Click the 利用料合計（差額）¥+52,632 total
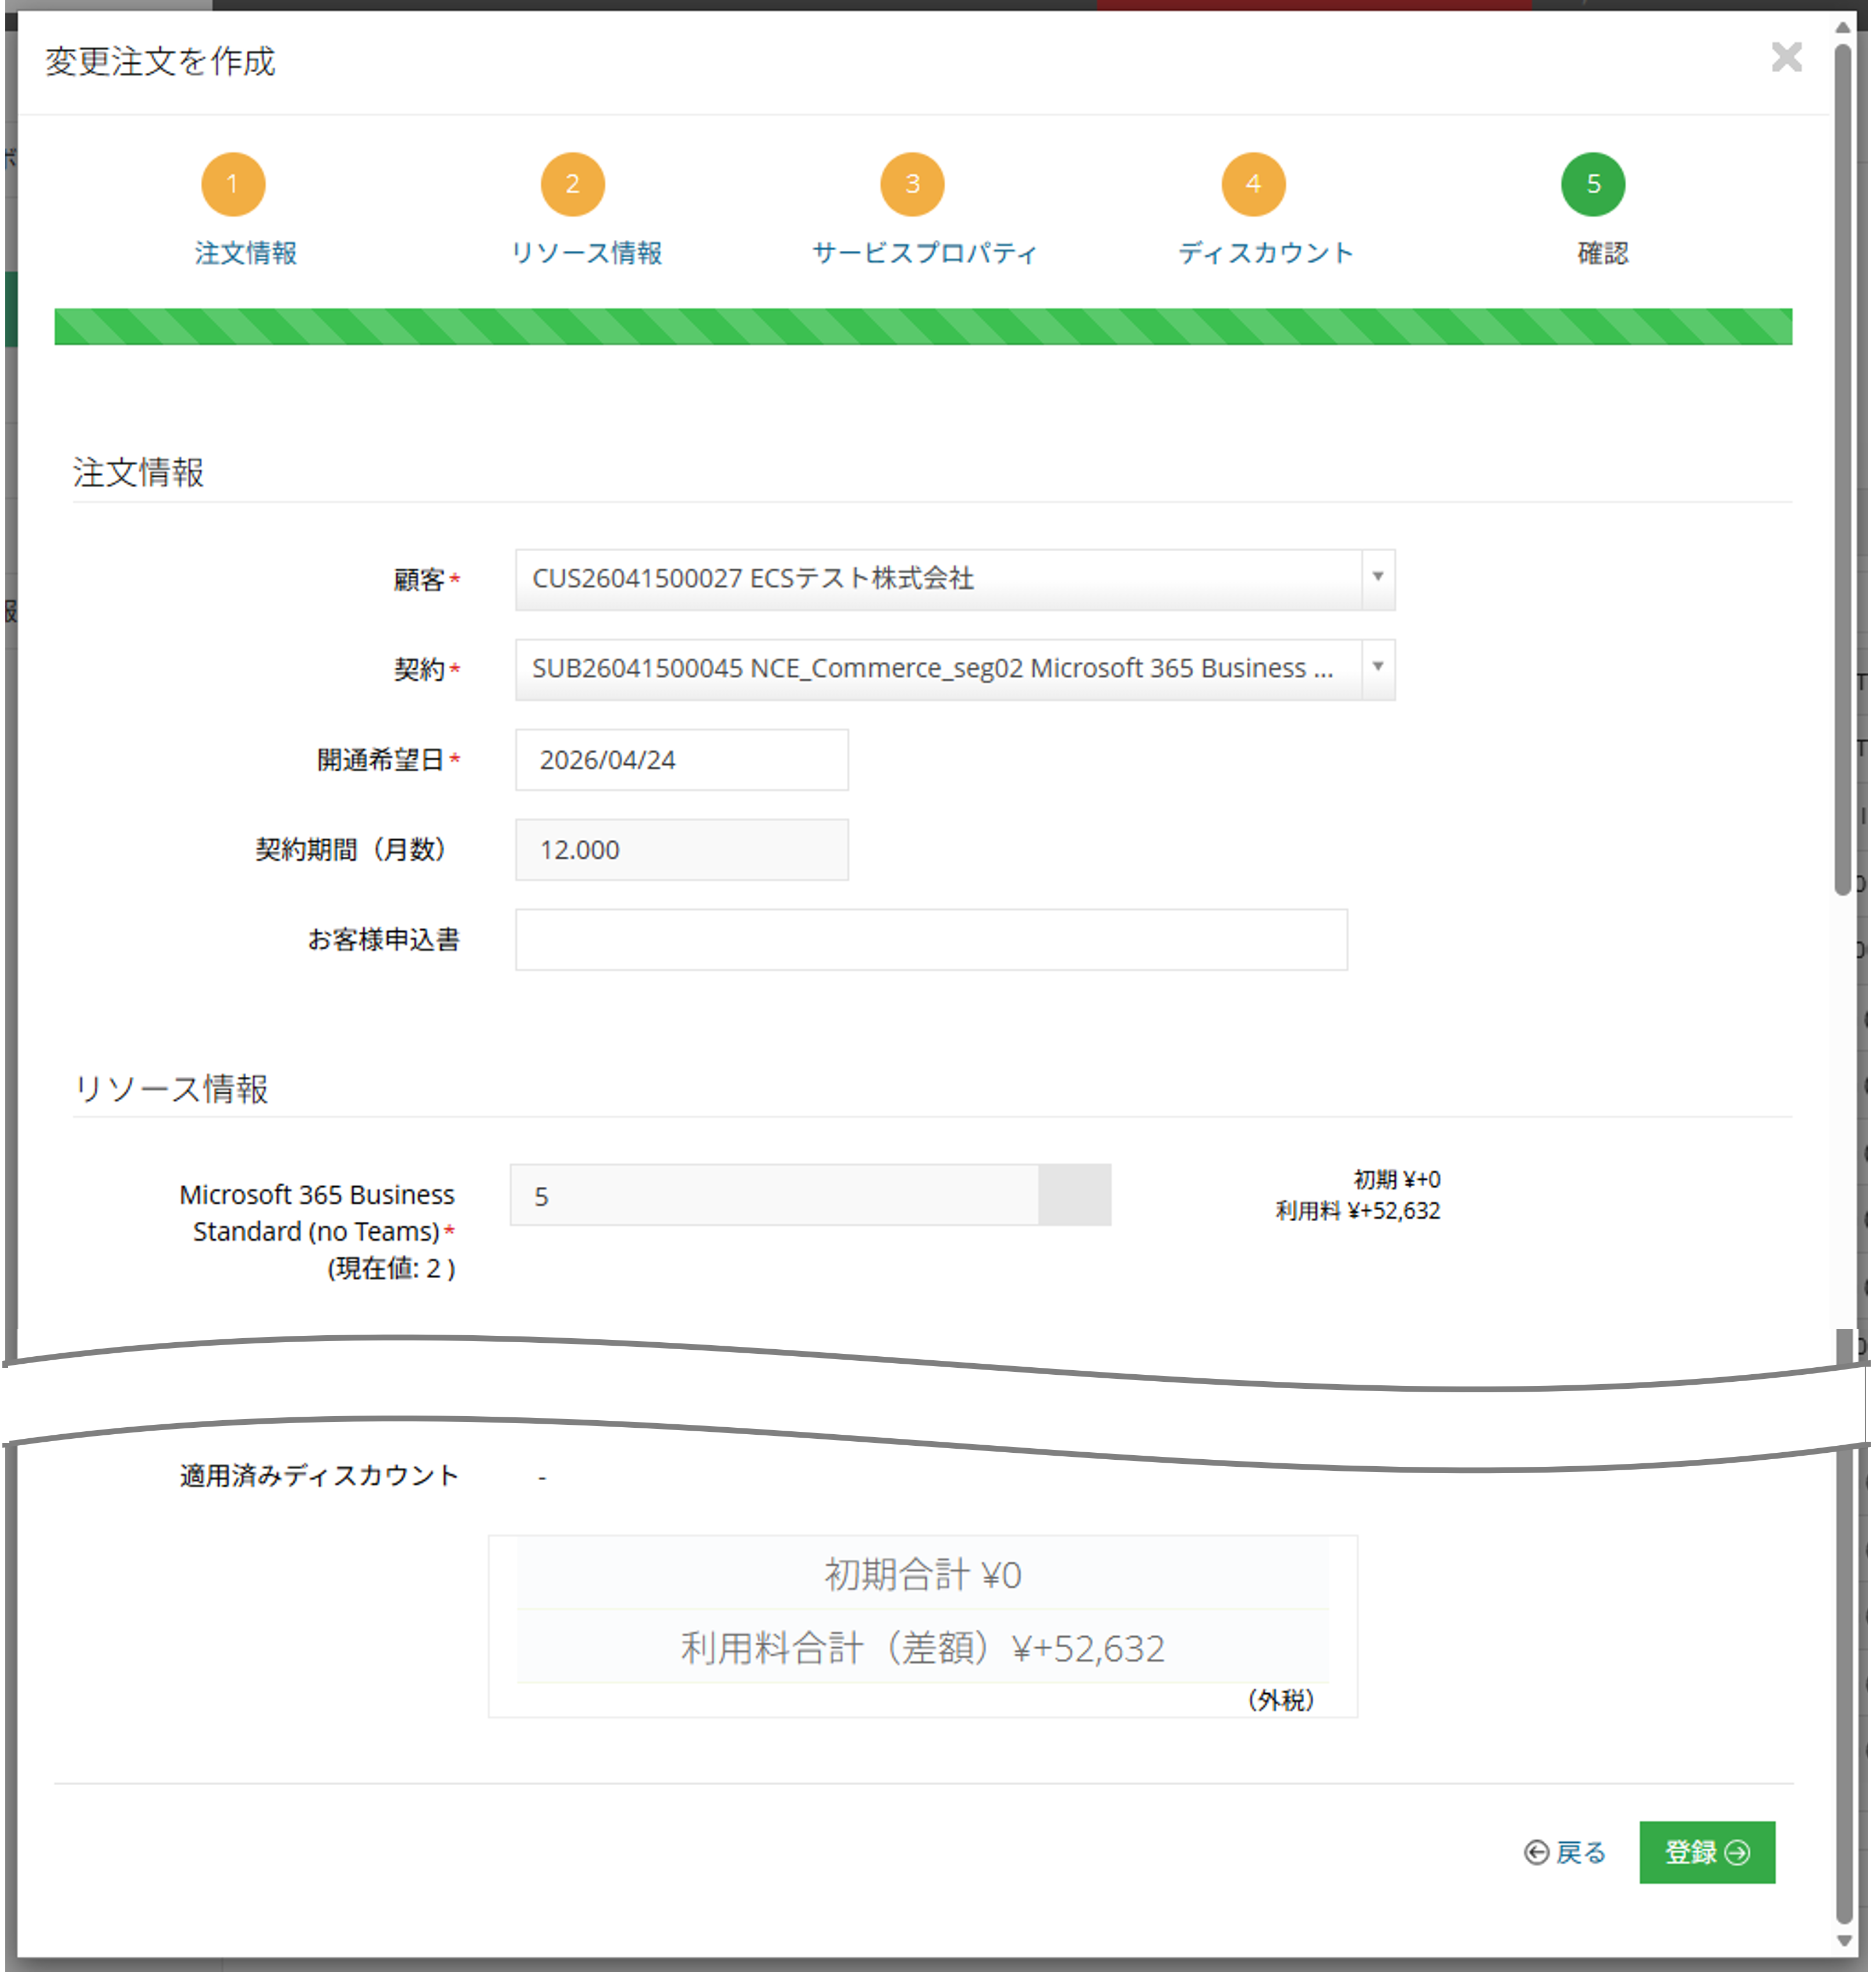The image size is (1876, 1972). tap(922, 1648)
